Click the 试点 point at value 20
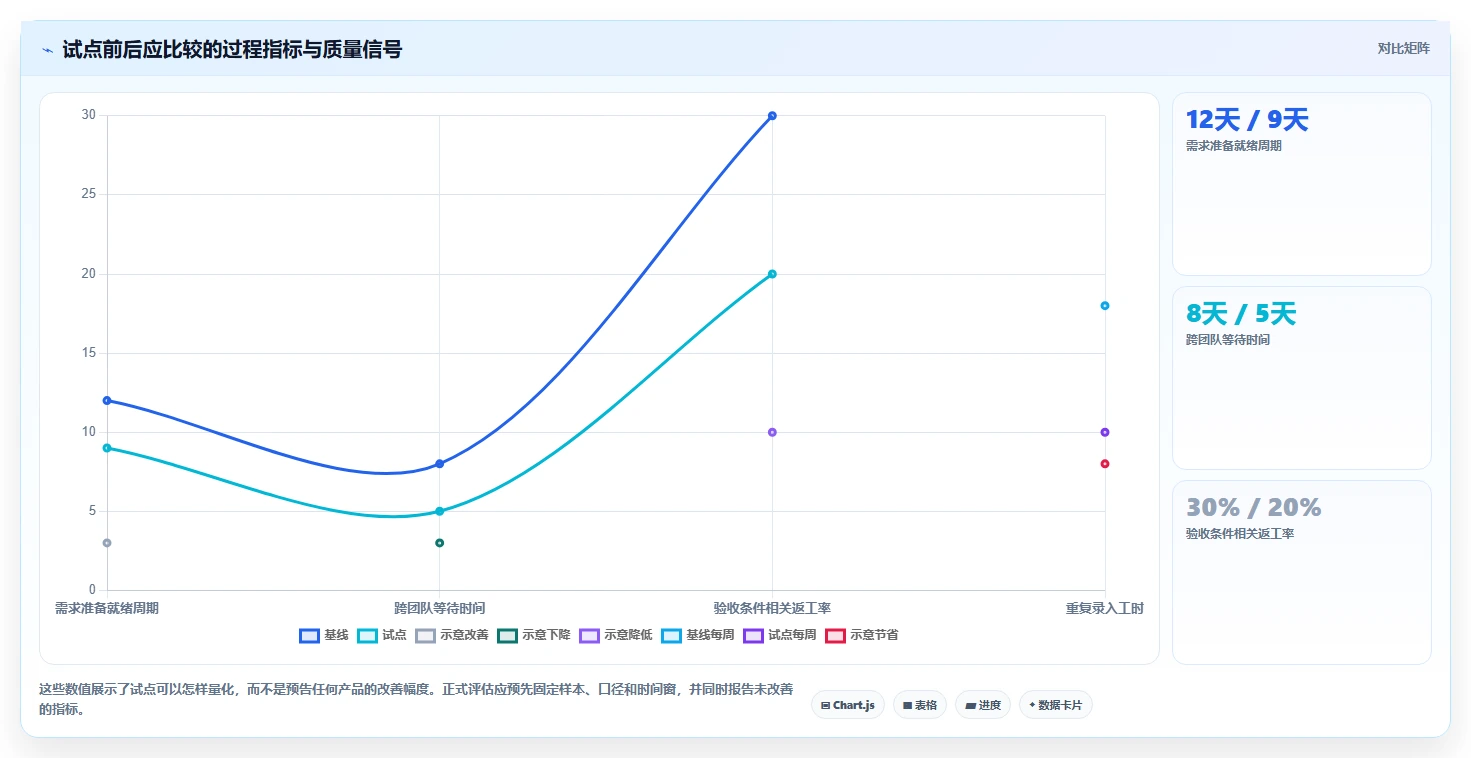The height and width of the screenshot is (758, 1471). 772,274
